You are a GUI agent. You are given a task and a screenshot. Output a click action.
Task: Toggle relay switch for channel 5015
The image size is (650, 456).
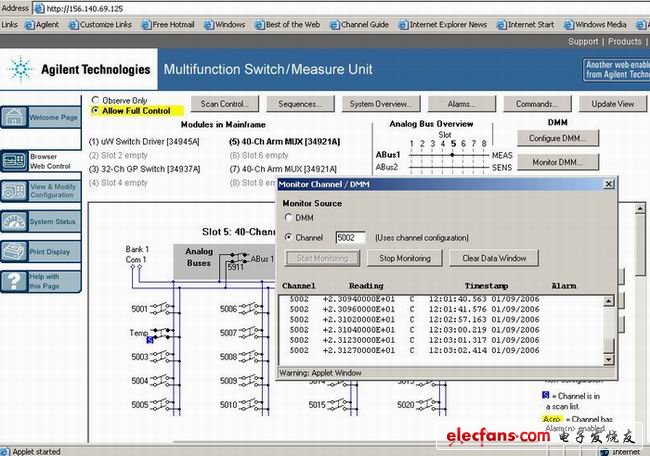(340, 403)
